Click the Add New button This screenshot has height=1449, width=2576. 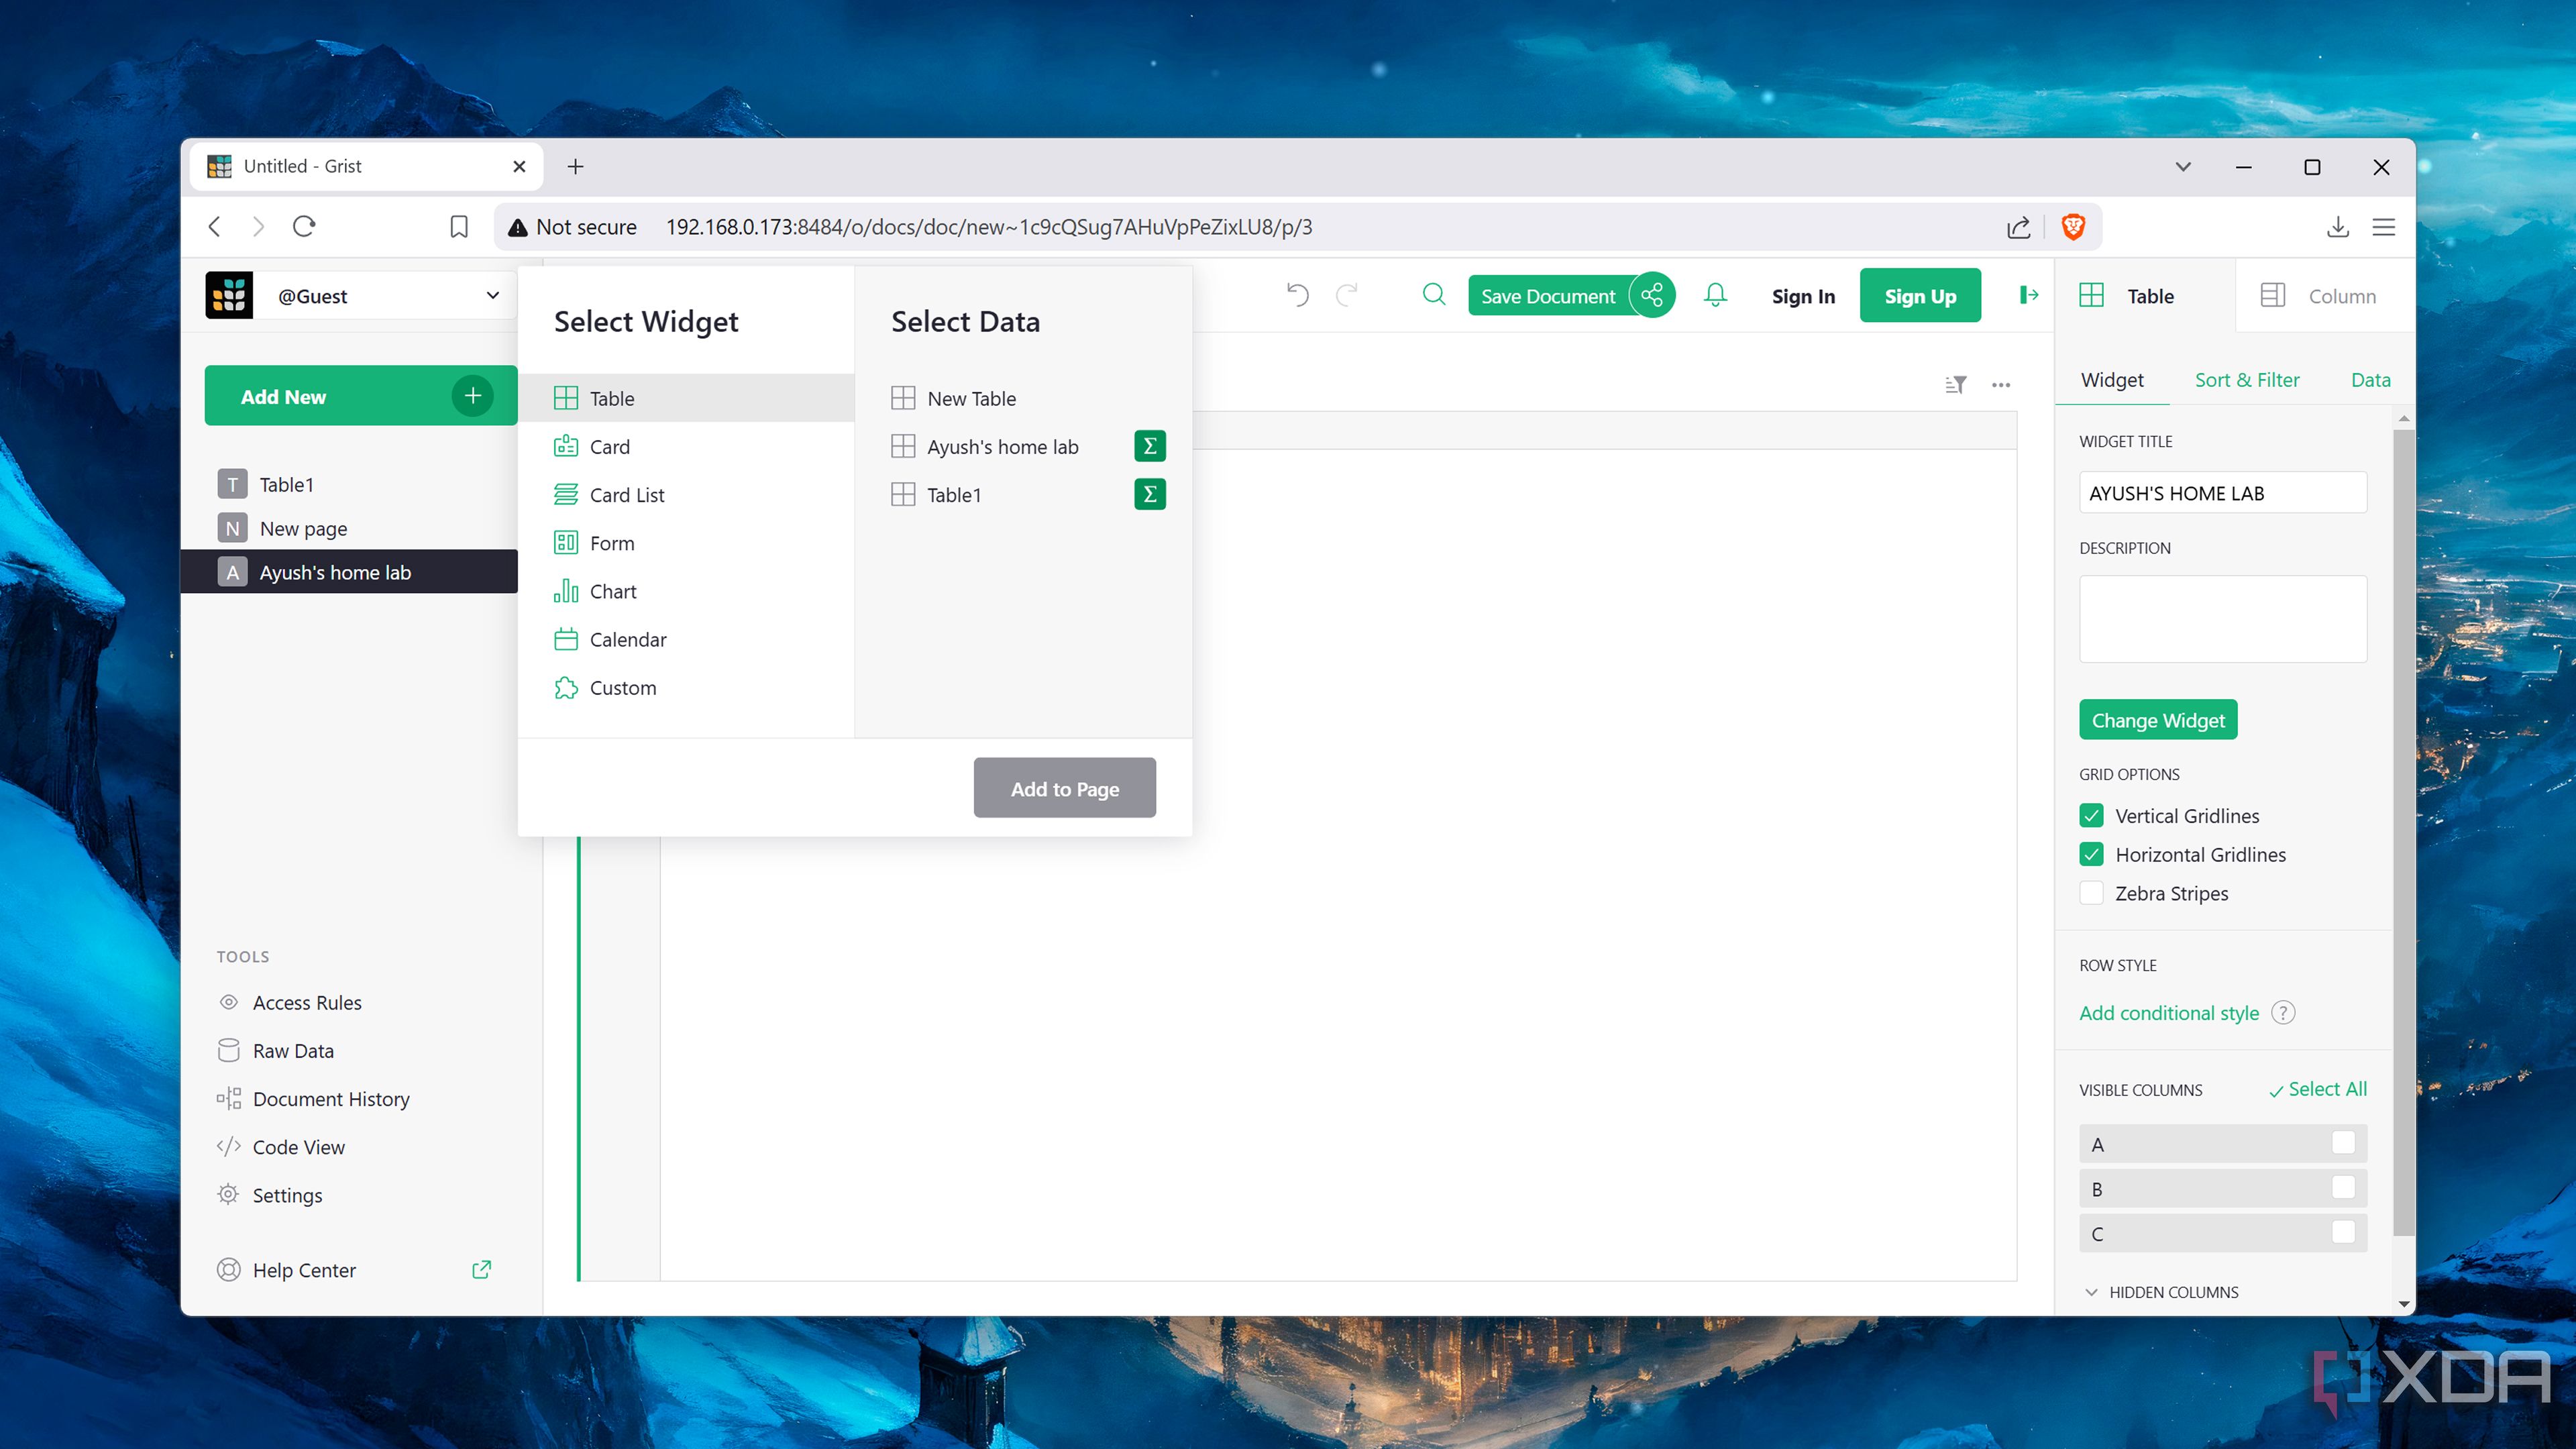(x=361, y=396)
